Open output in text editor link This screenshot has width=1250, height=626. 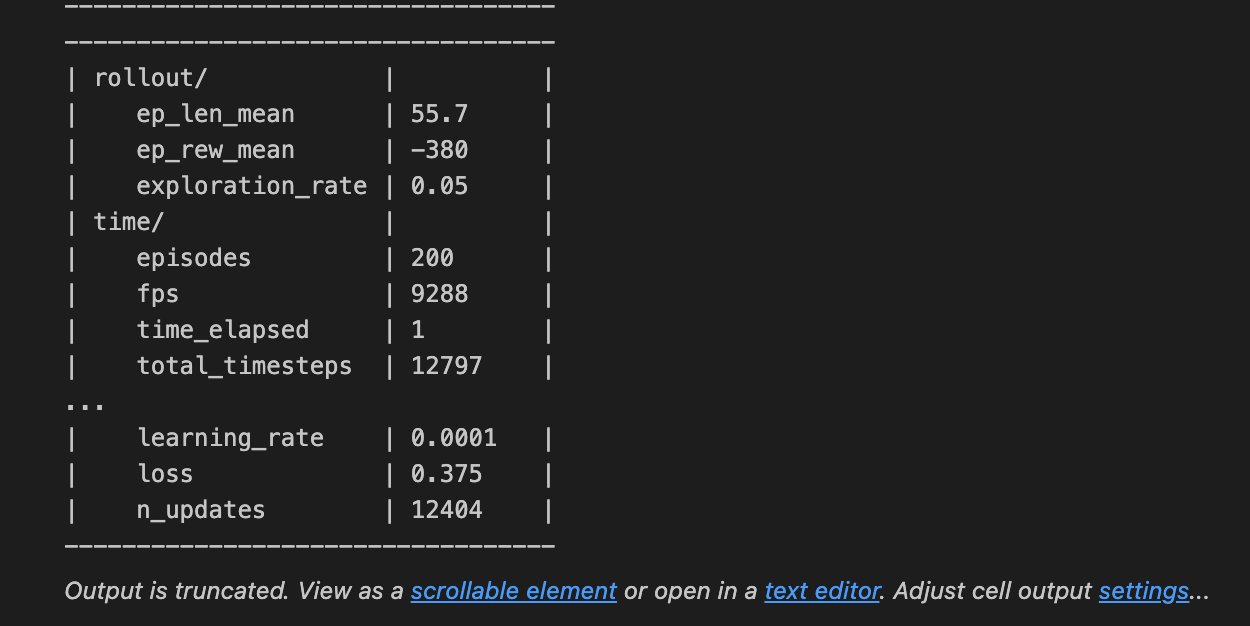pyautogui.click(x=822, y=591)
